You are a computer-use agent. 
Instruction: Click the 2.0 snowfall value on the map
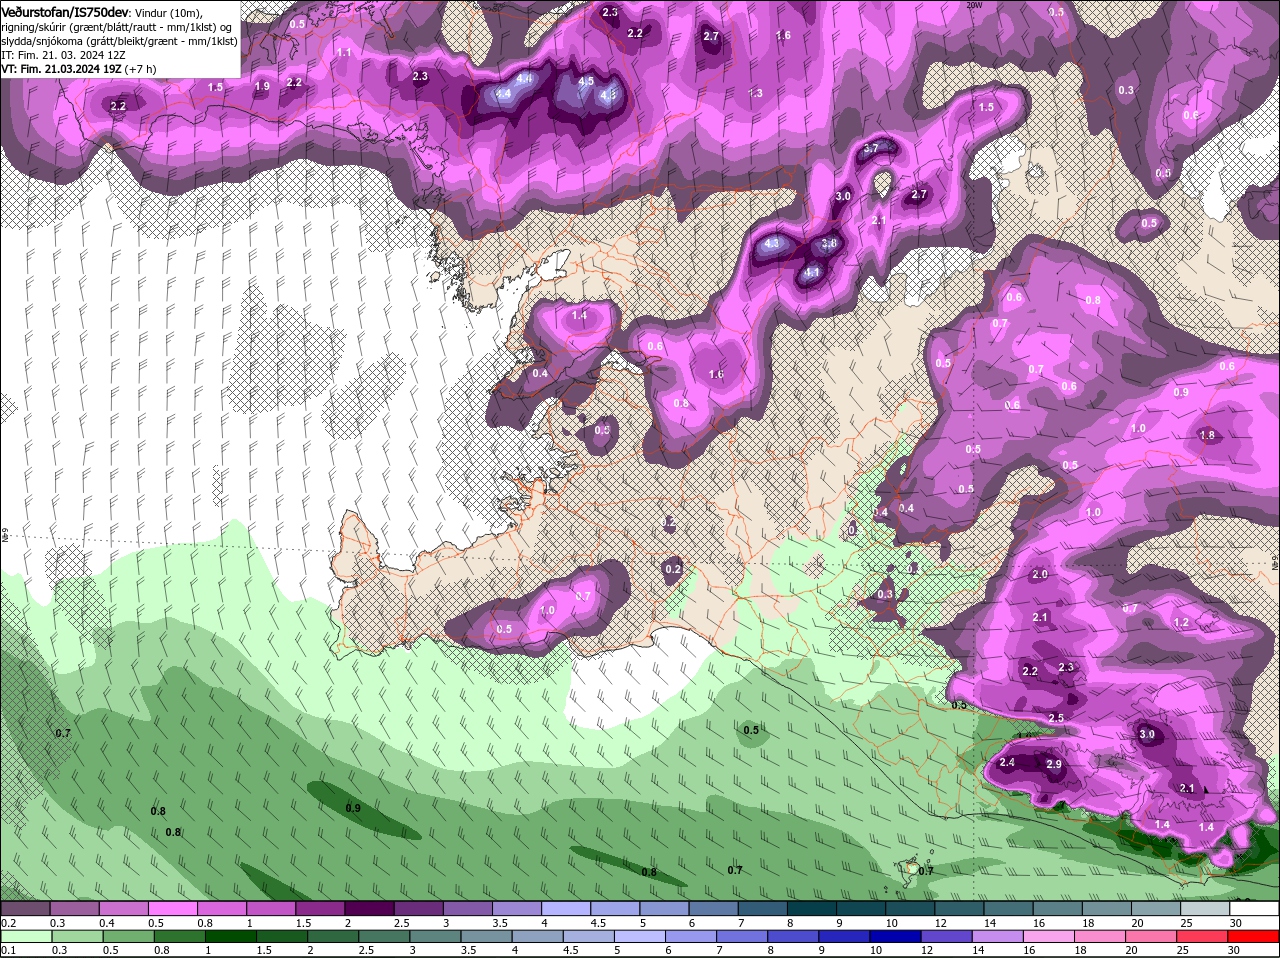click(x=1040, y=575)
